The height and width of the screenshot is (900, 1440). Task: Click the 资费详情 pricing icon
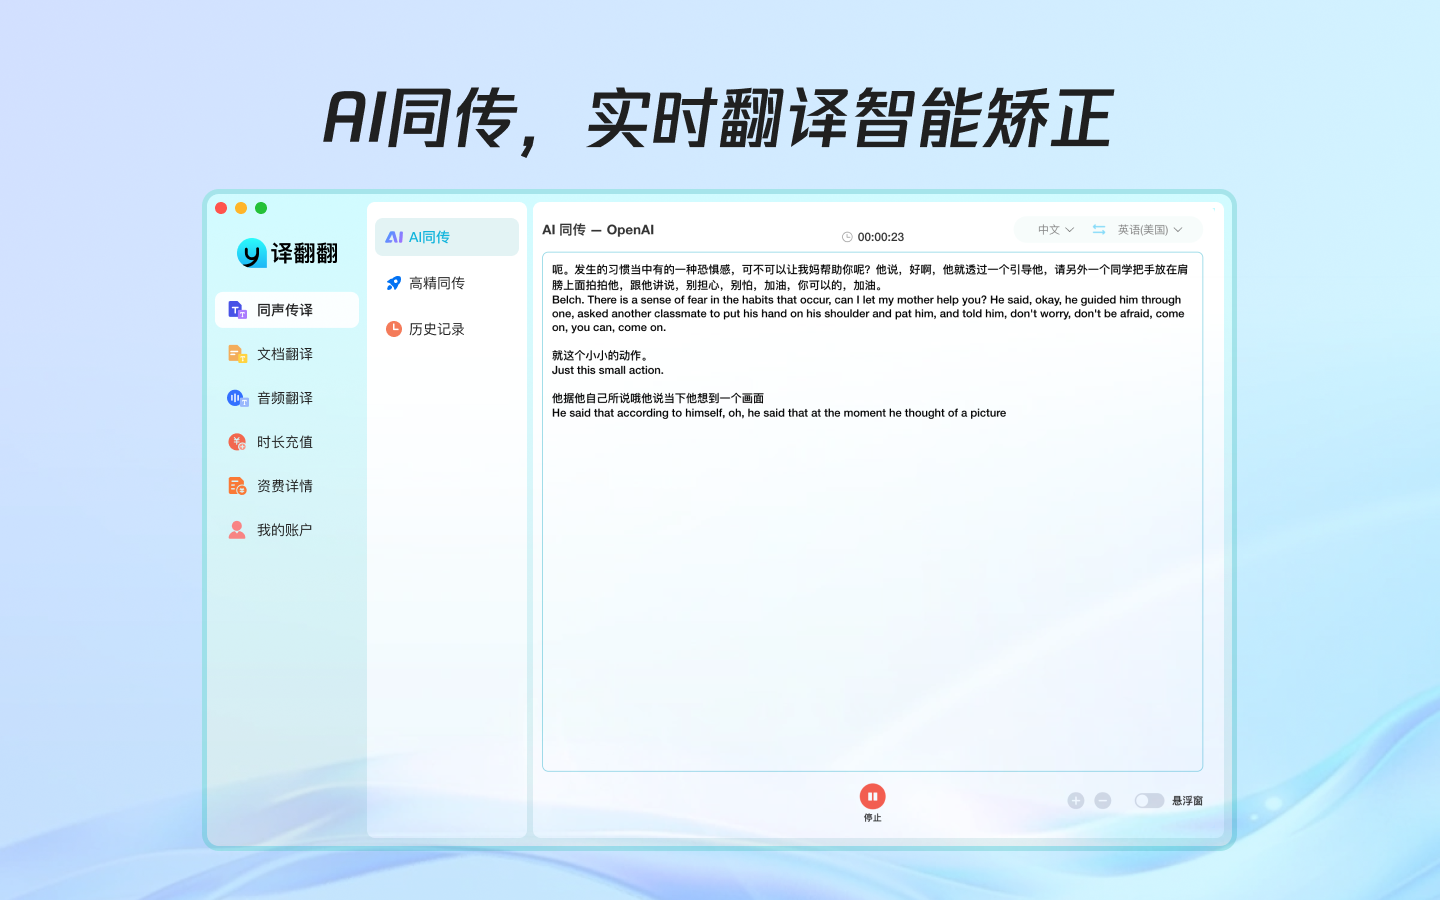[x=237, y=486]
